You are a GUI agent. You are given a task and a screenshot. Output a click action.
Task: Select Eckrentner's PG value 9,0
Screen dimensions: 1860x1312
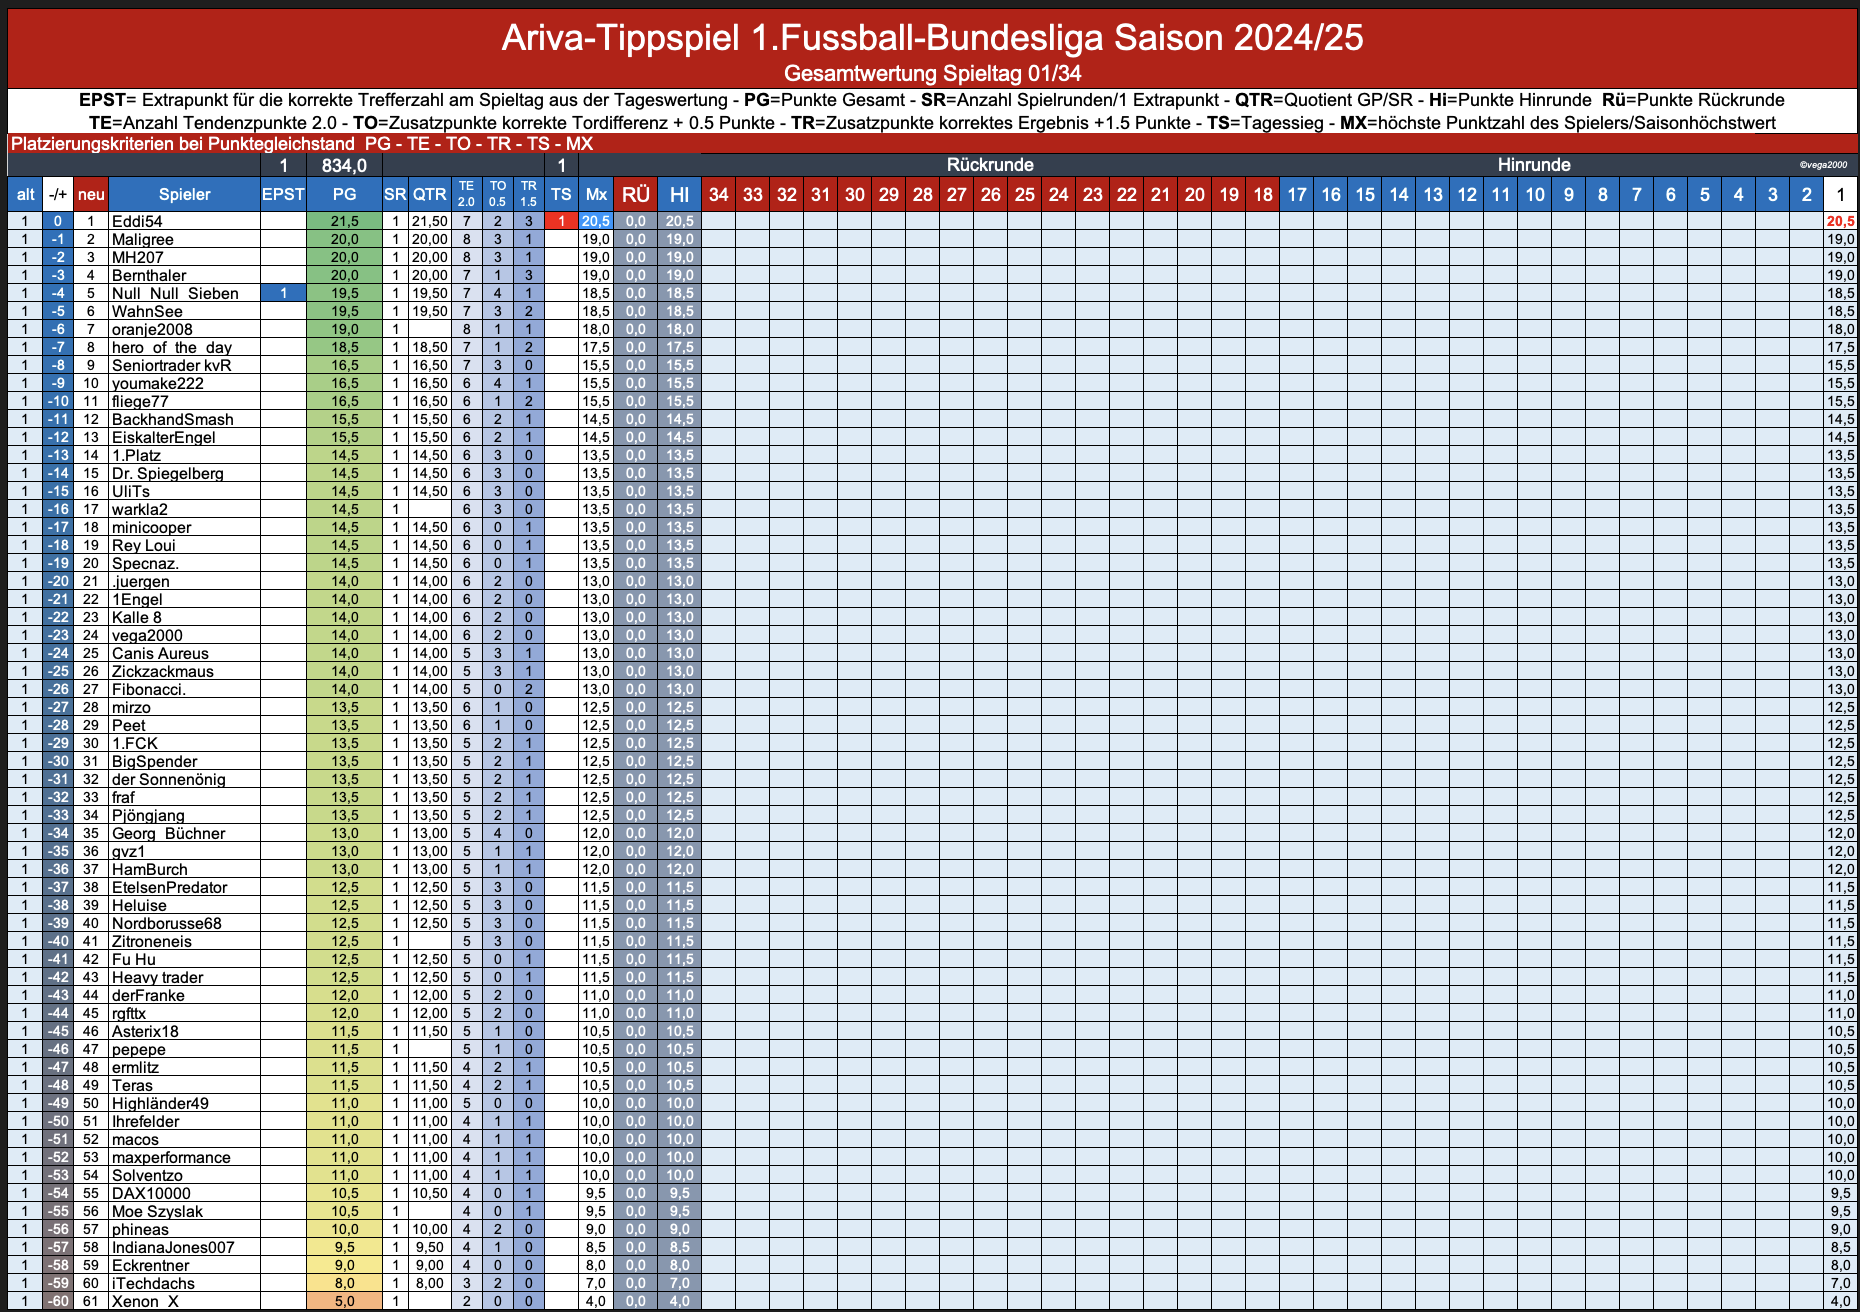[x=344, y=1265]
